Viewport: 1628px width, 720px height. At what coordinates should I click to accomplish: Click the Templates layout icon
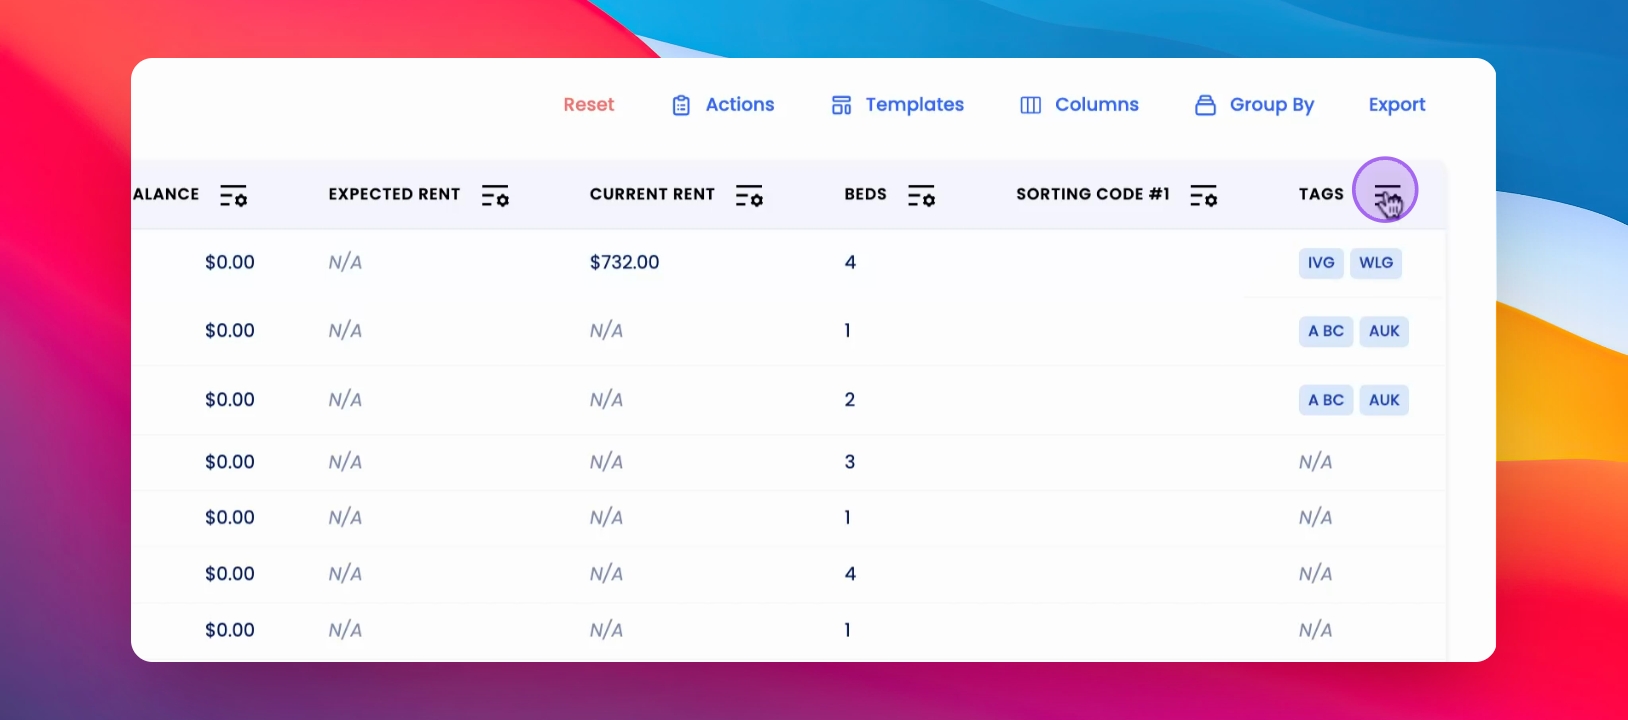[842, 105]
